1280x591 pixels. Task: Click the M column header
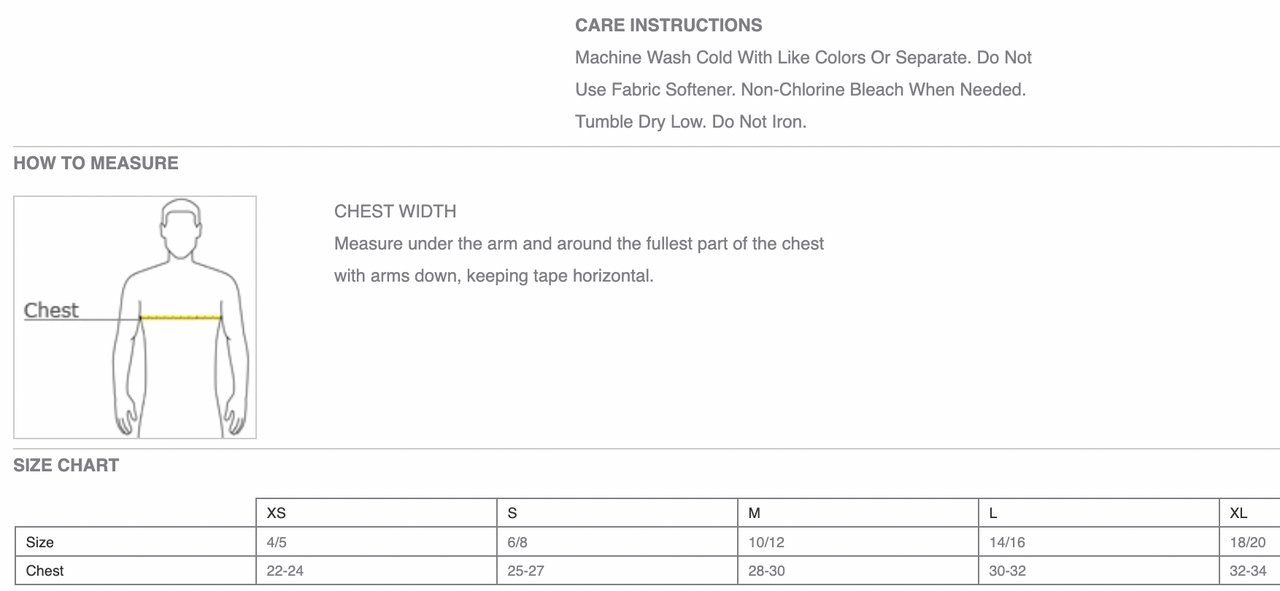point(859,513)
